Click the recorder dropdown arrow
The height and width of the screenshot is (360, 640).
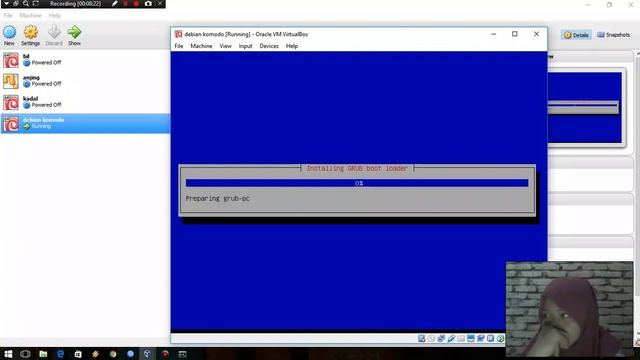pos(6,3)
